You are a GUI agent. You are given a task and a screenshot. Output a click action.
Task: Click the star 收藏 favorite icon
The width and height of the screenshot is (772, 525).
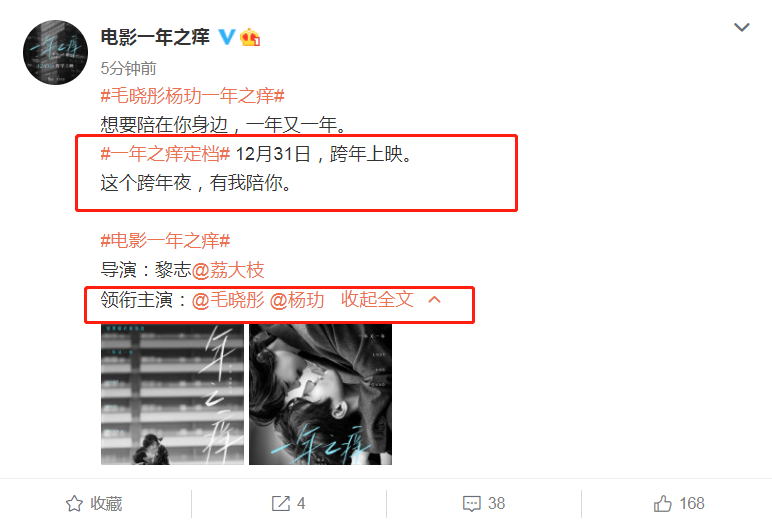point(74,503)
